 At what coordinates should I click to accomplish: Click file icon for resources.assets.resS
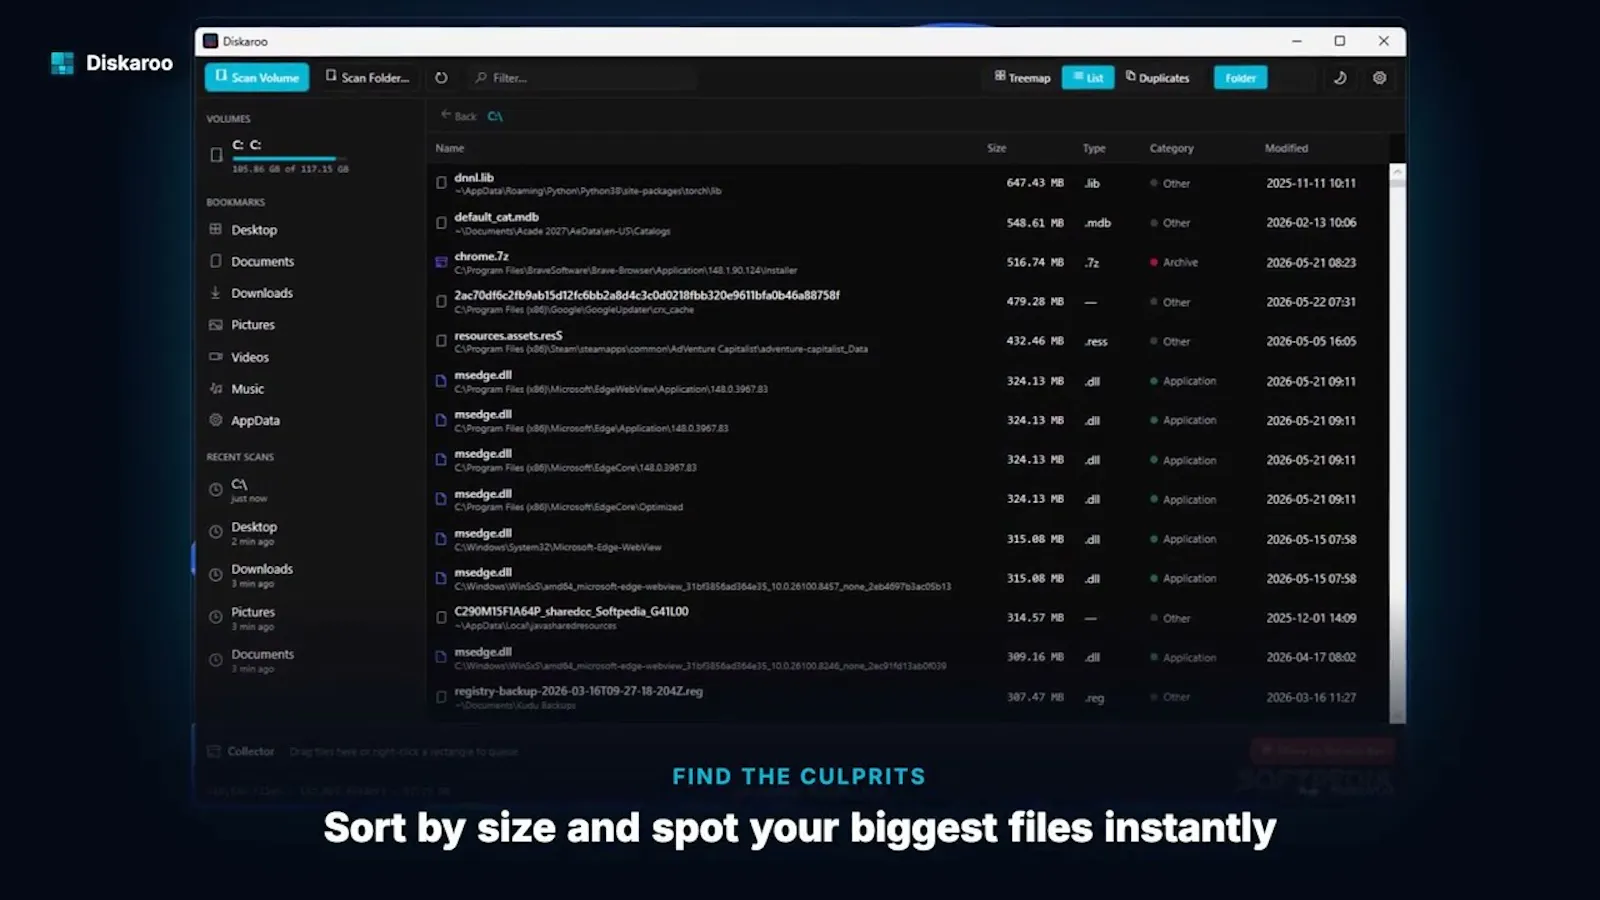tap(441, 341)
